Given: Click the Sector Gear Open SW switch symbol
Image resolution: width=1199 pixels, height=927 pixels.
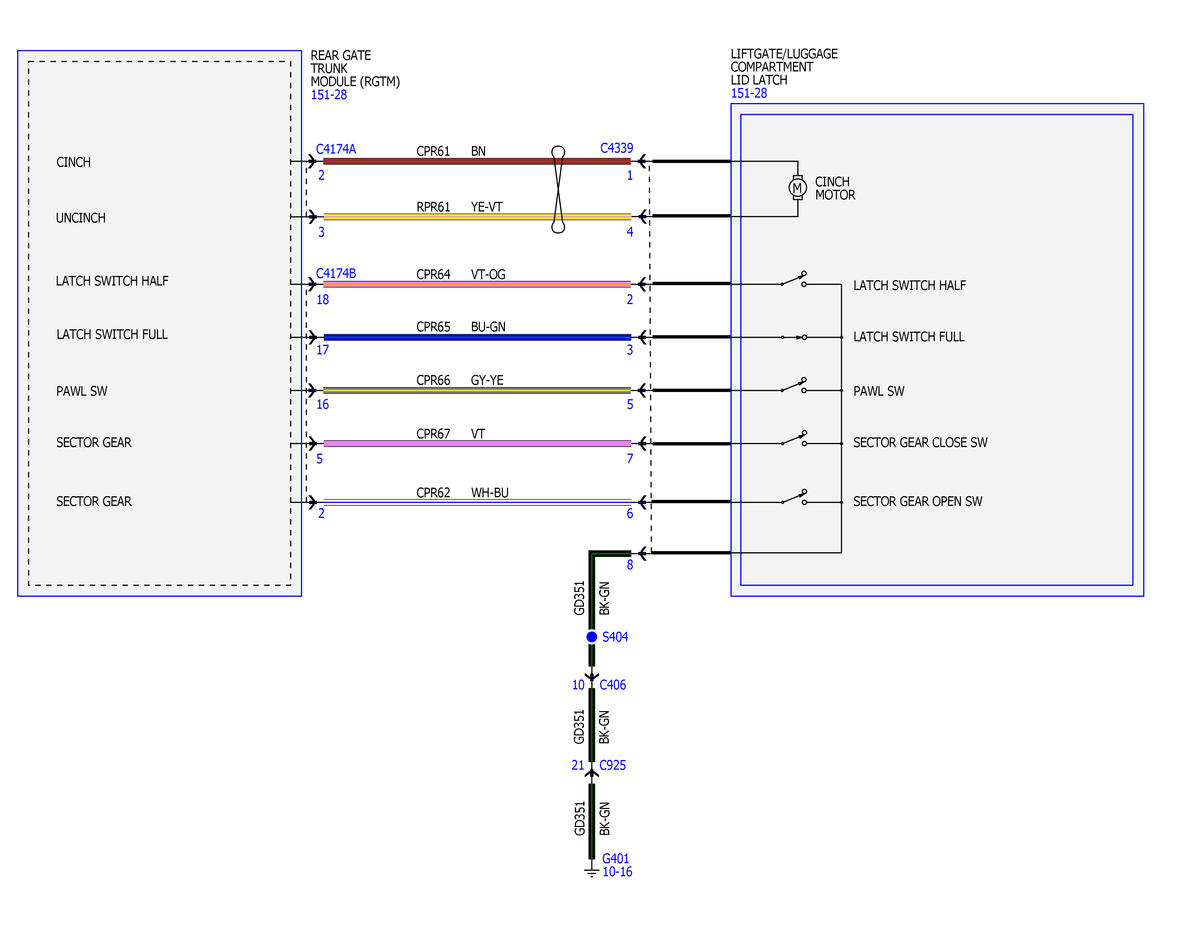Looking at the screenshot, I should coord(794,498).
